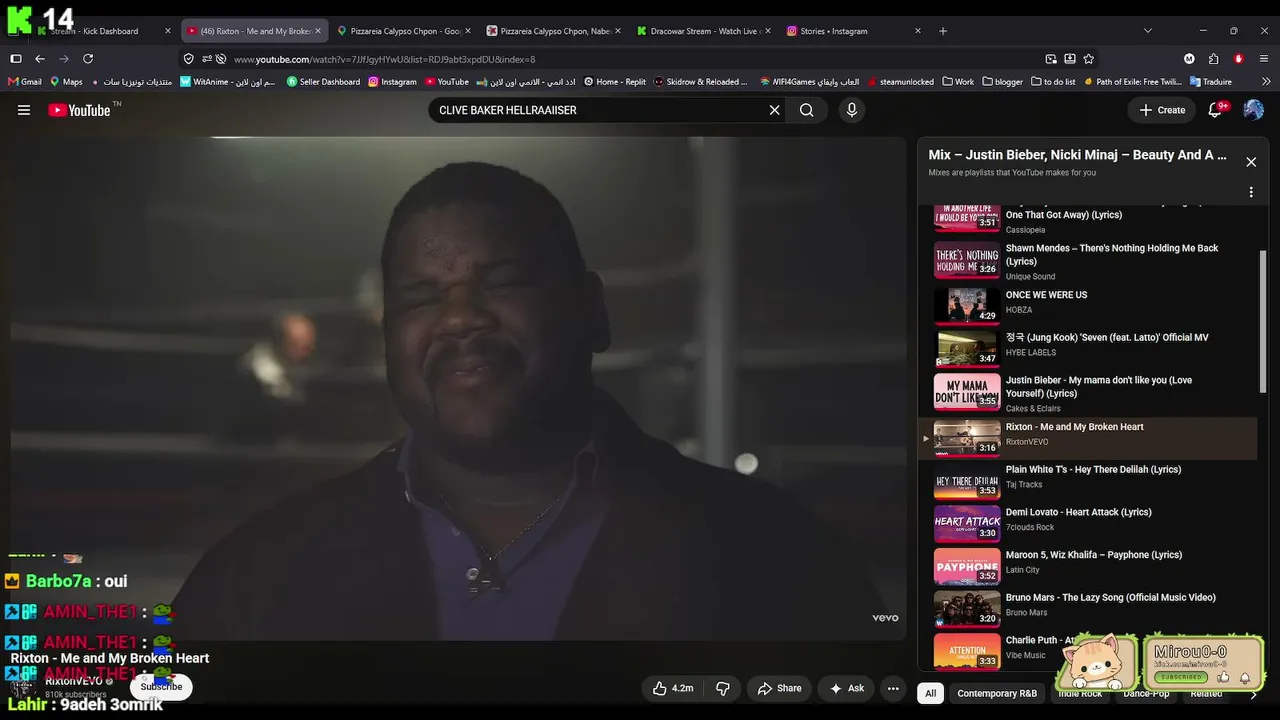Reload the page in the browser

[88, 59]
